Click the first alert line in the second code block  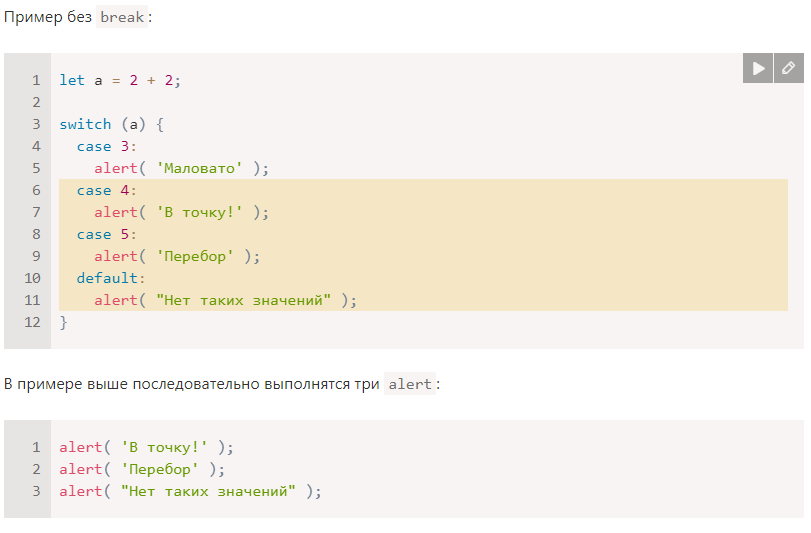(146, 447)
